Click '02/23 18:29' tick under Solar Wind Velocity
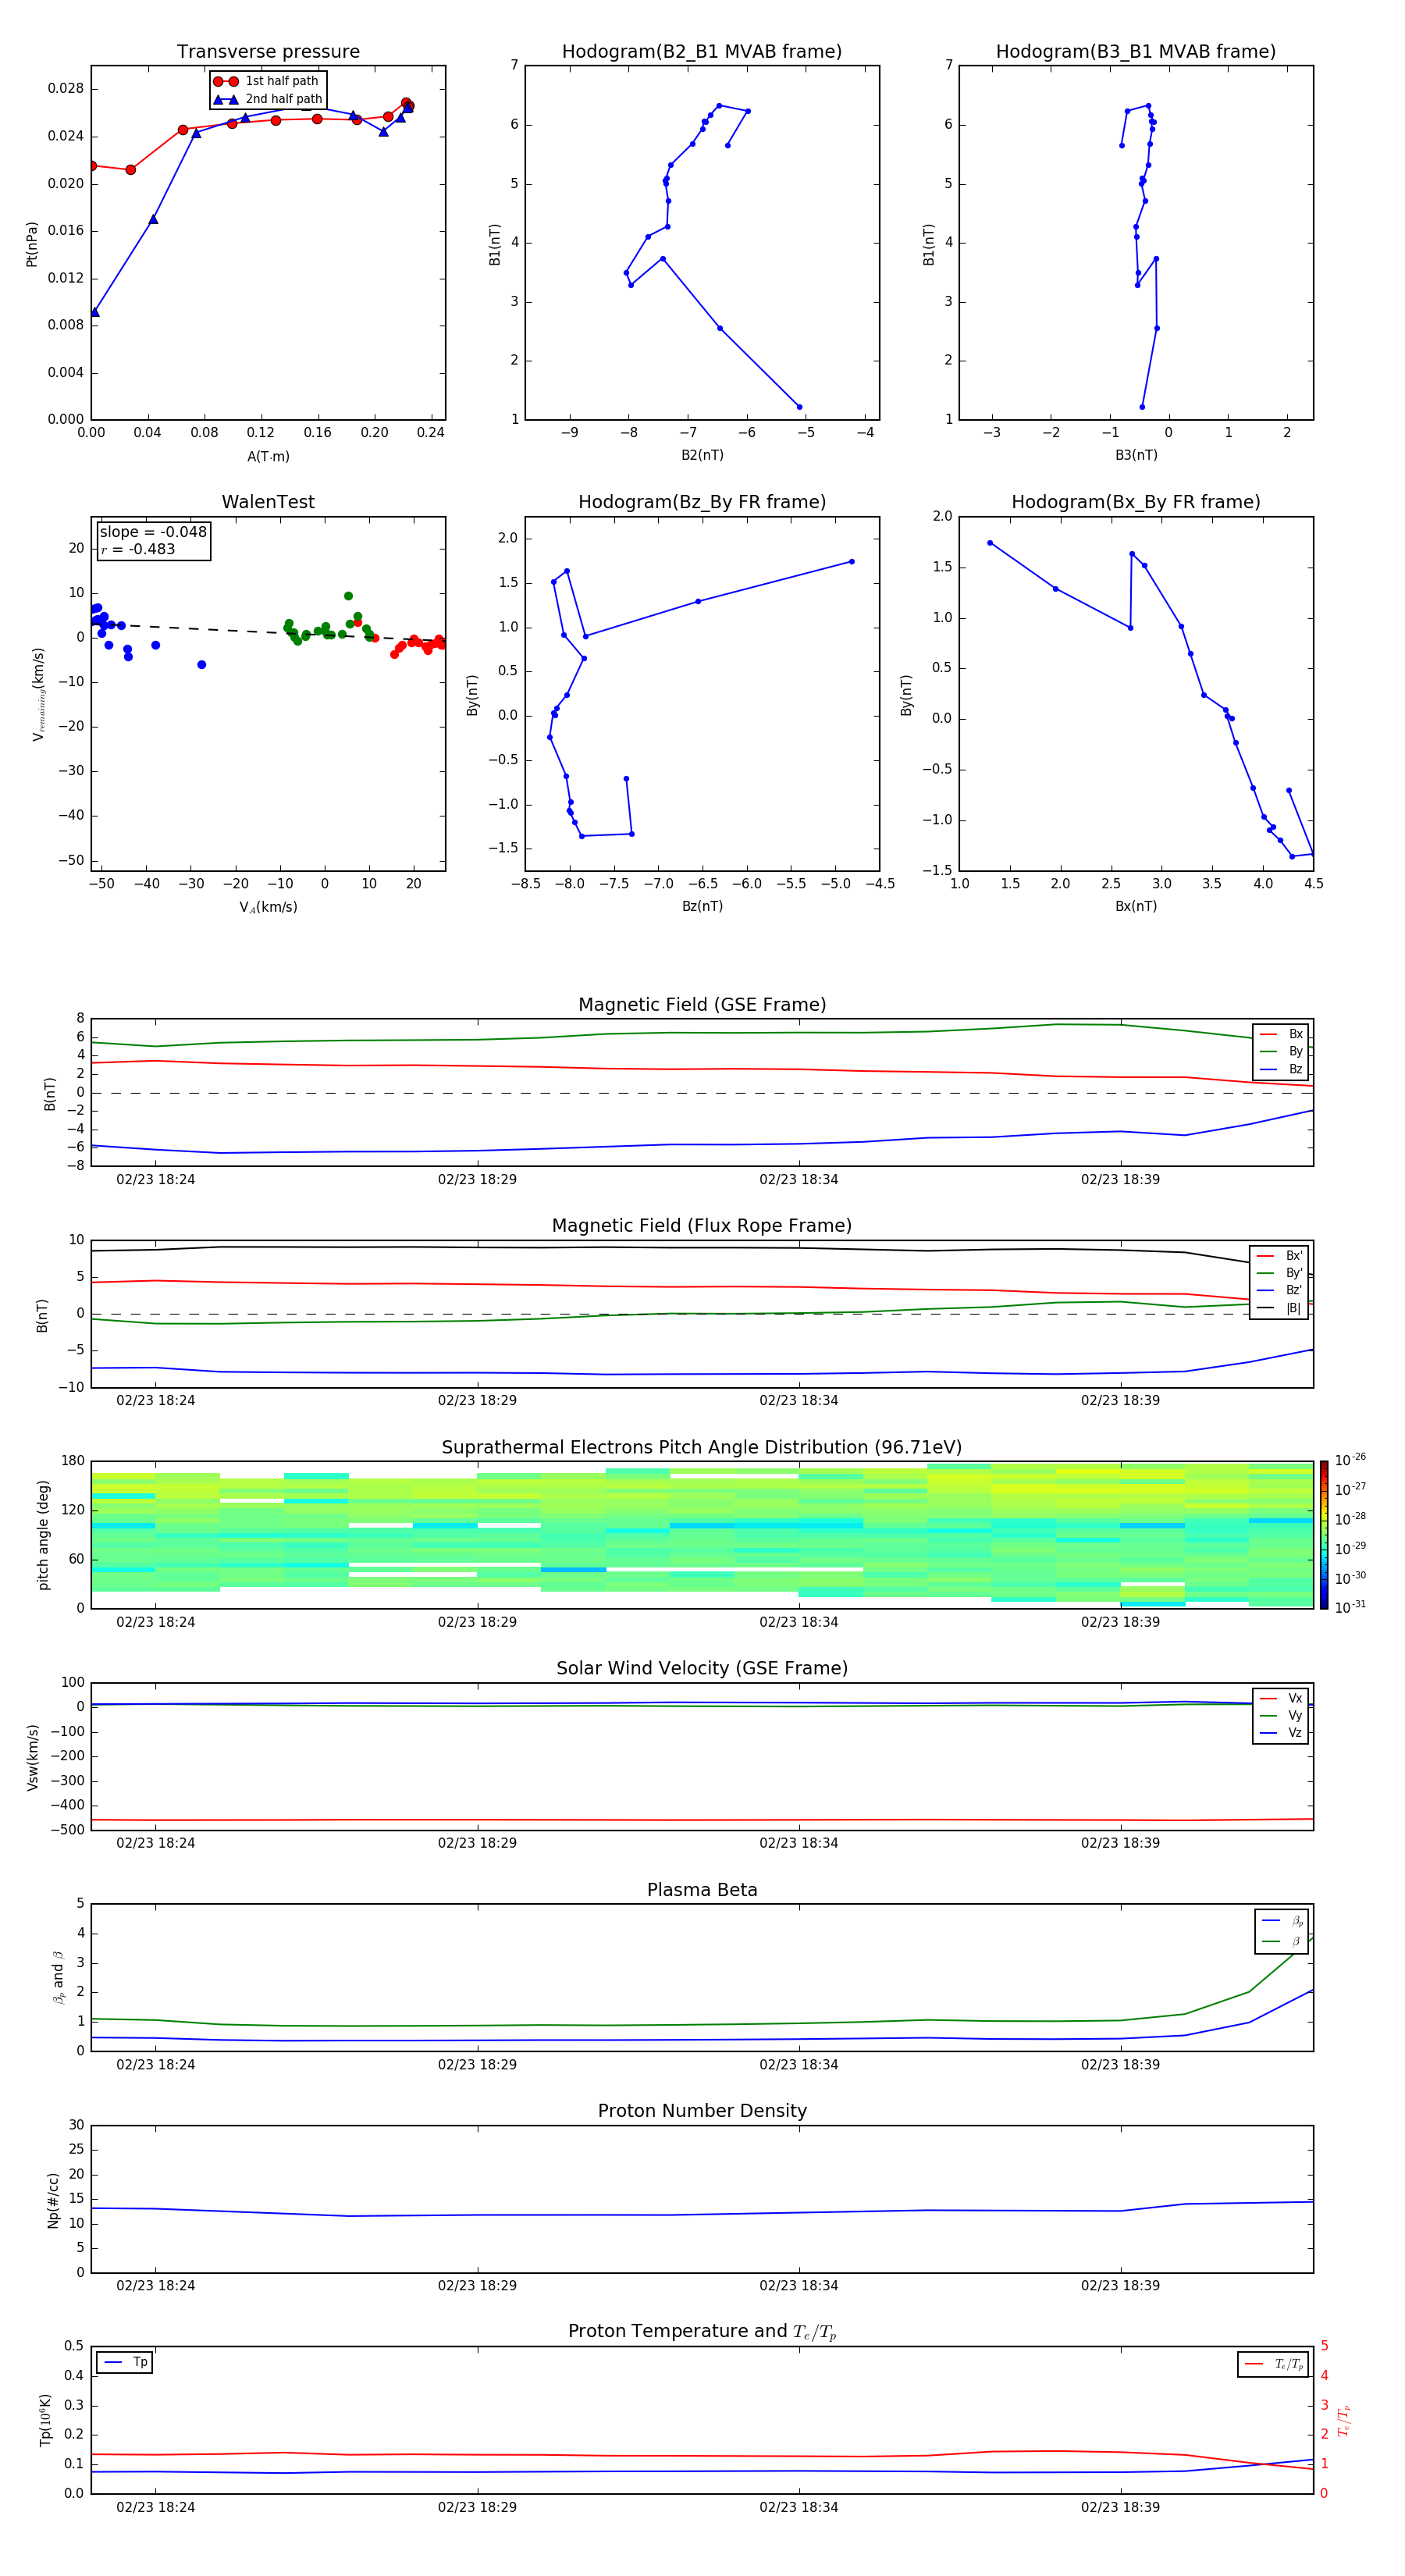The image size is (1405, 2576). [x=477, y=1843]
